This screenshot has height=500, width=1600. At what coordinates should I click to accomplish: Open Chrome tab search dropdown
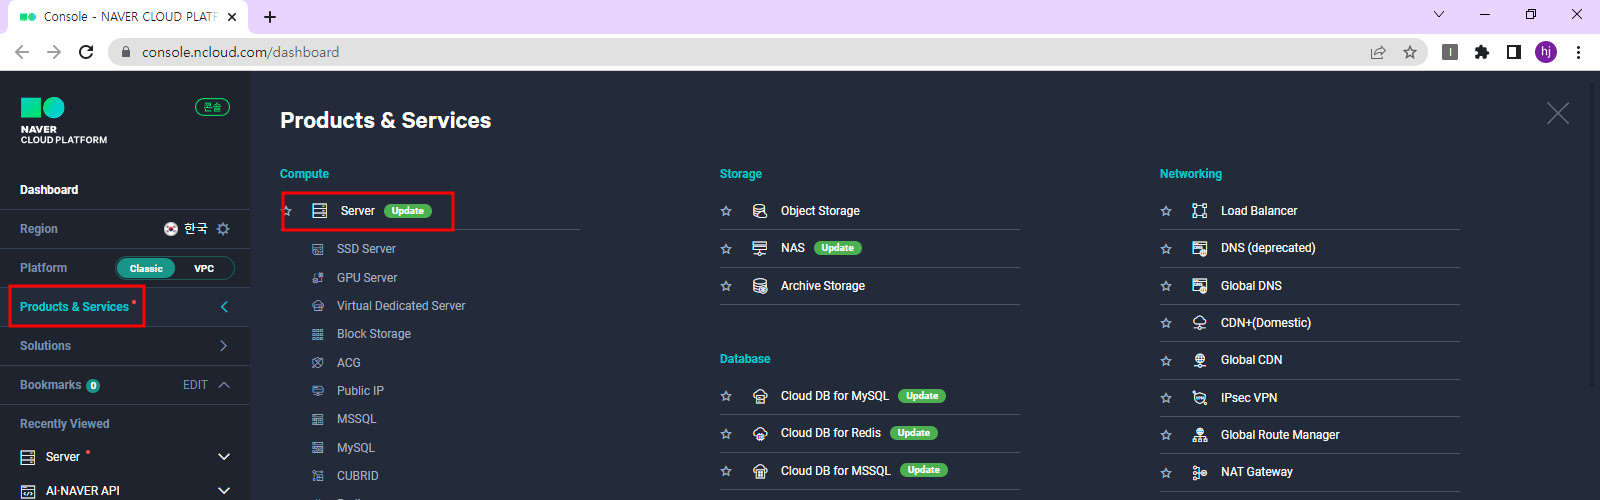point(1439,15)
